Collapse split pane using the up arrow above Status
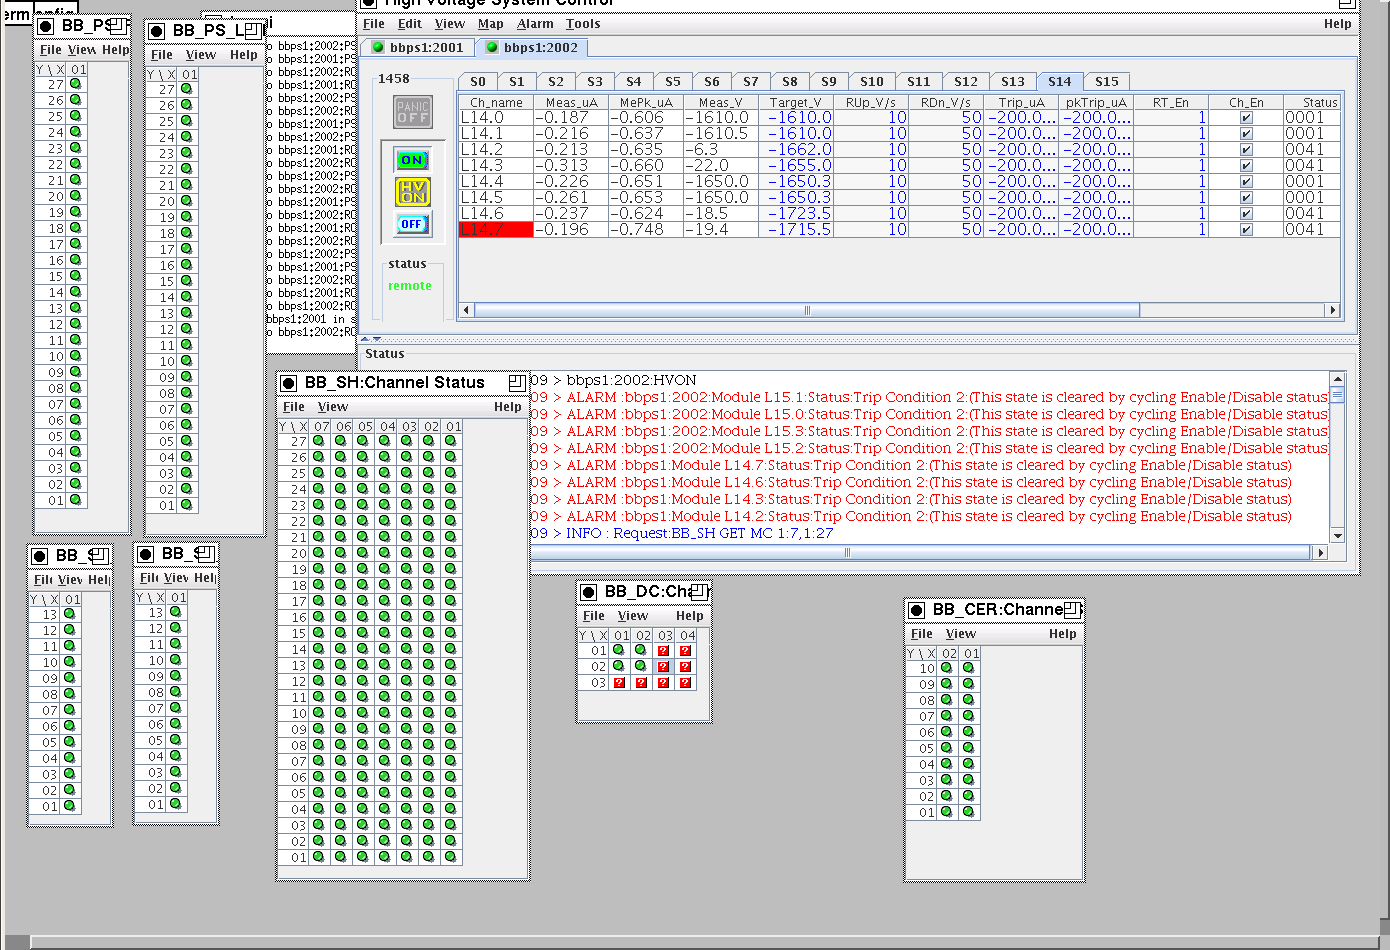1390x950 pixels. pyautogui.click(x=365, y=339)
